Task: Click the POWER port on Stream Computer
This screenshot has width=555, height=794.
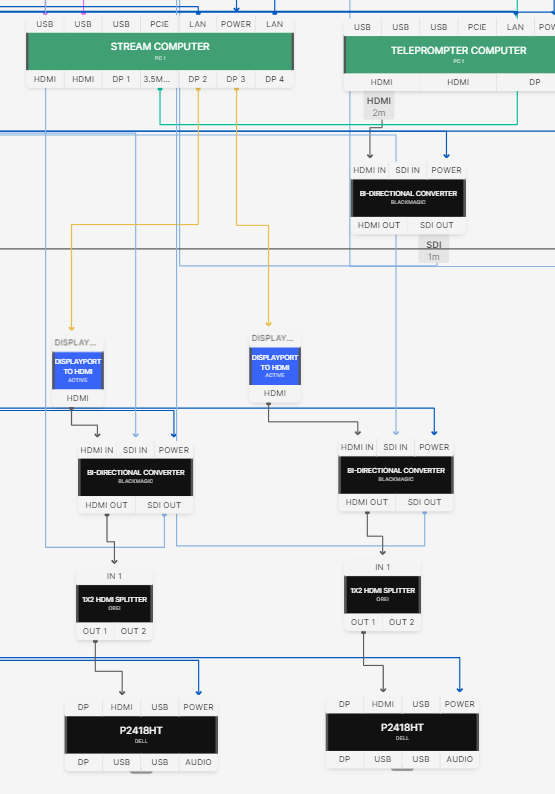Action: [236, 24]
